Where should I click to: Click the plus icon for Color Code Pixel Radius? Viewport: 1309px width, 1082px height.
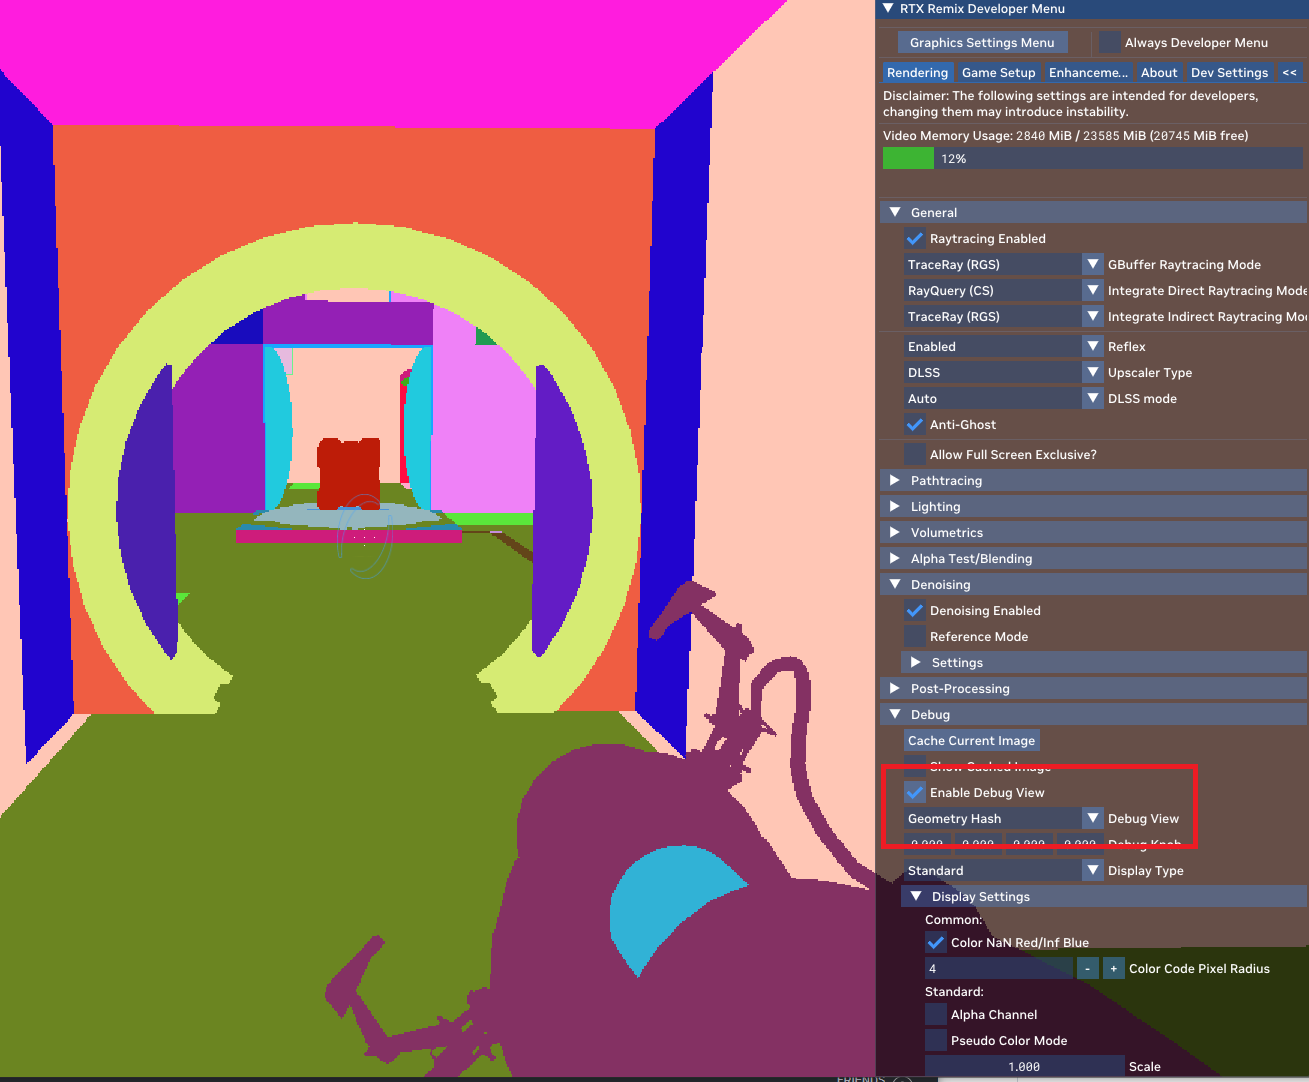pos(1113,968)
